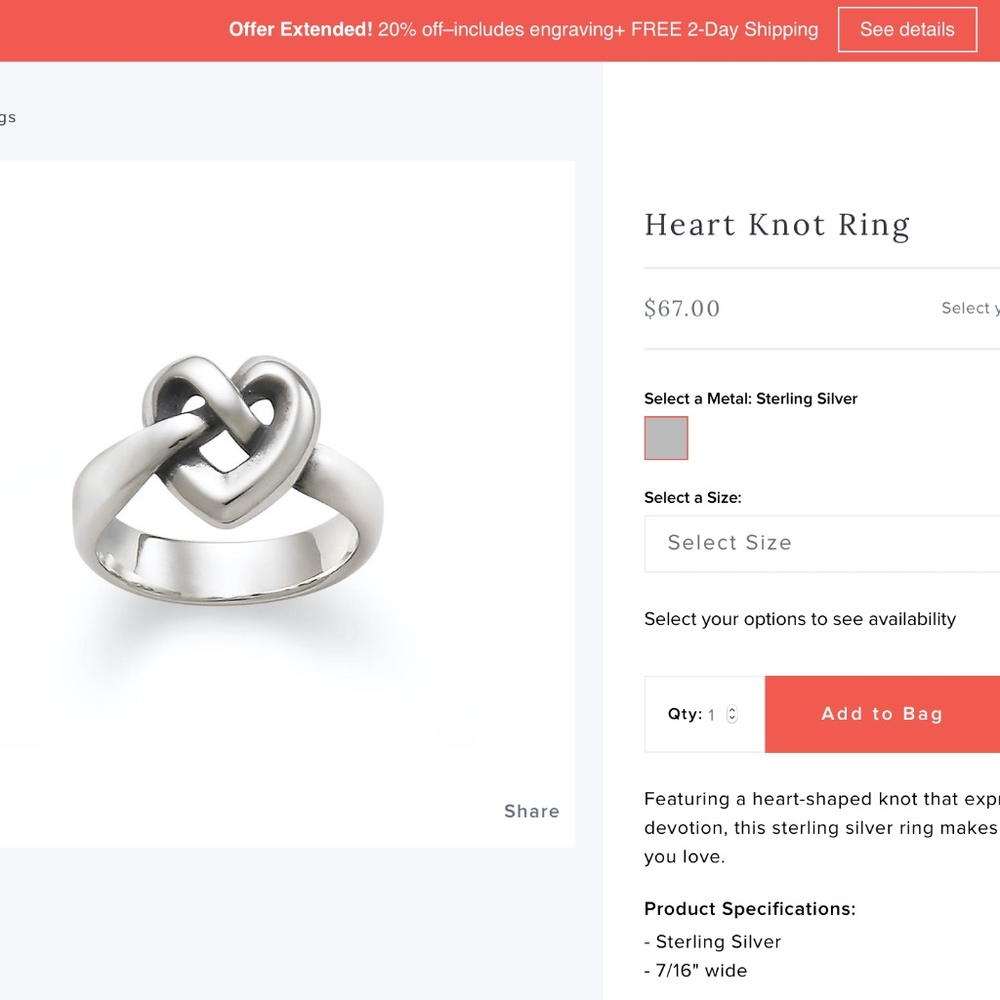Click the Heart Knot Ring product title

pyautogui.click(x=777, y=224)
